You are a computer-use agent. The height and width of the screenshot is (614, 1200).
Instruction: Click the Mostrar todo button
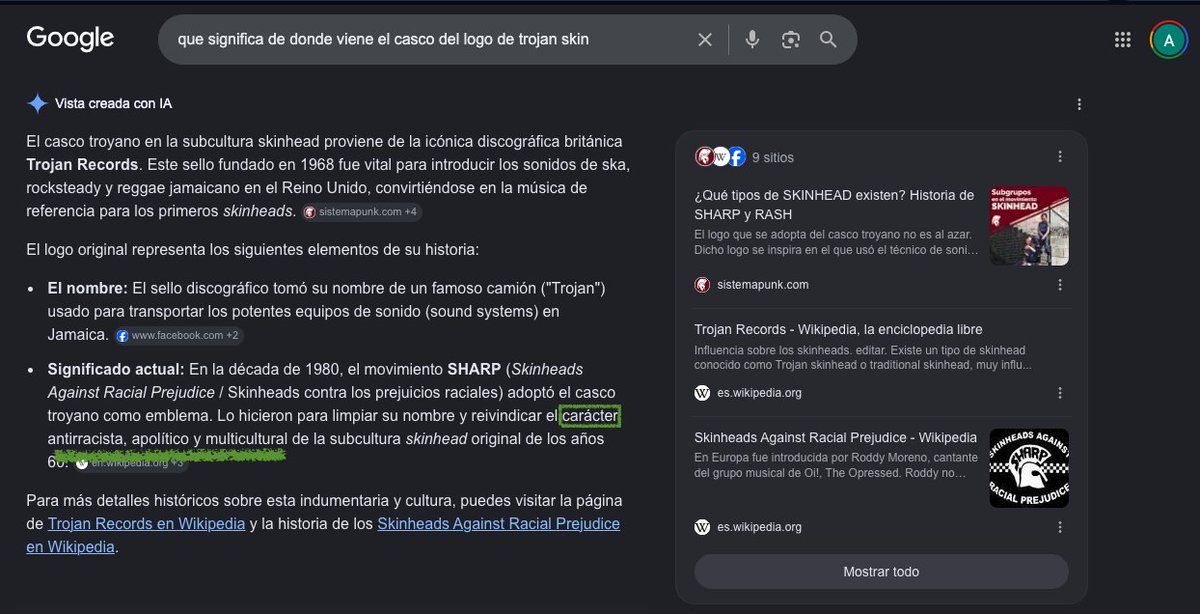point(881,572)
